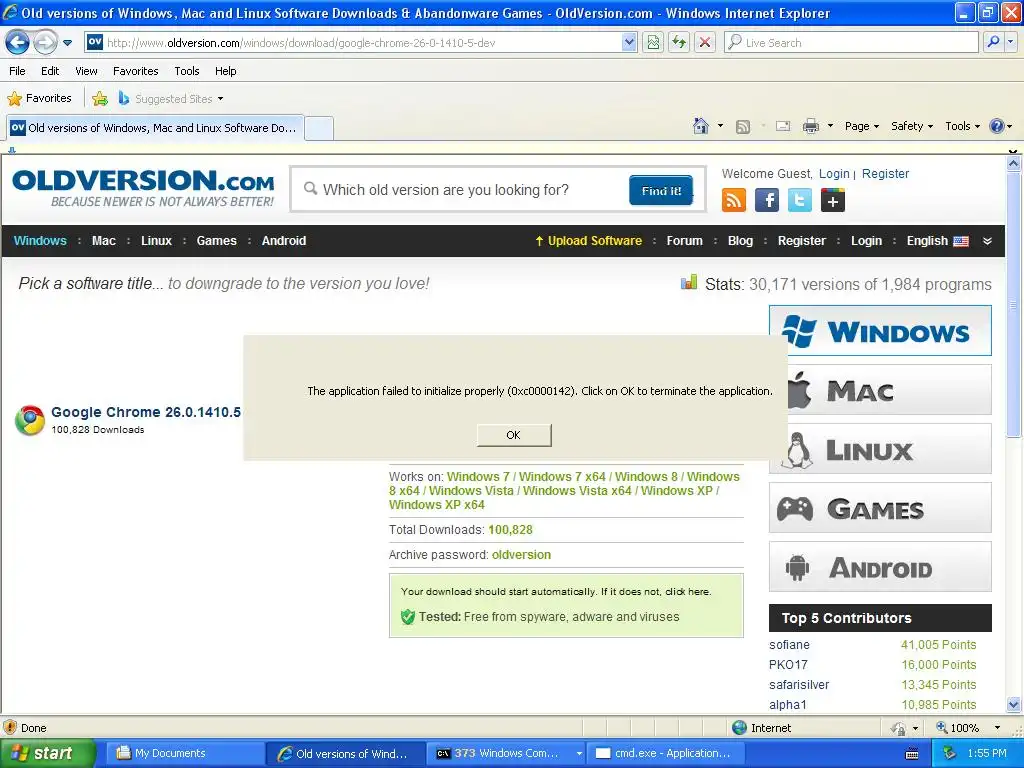
Task: Click the Live Search input box
Action: [850, 43]
